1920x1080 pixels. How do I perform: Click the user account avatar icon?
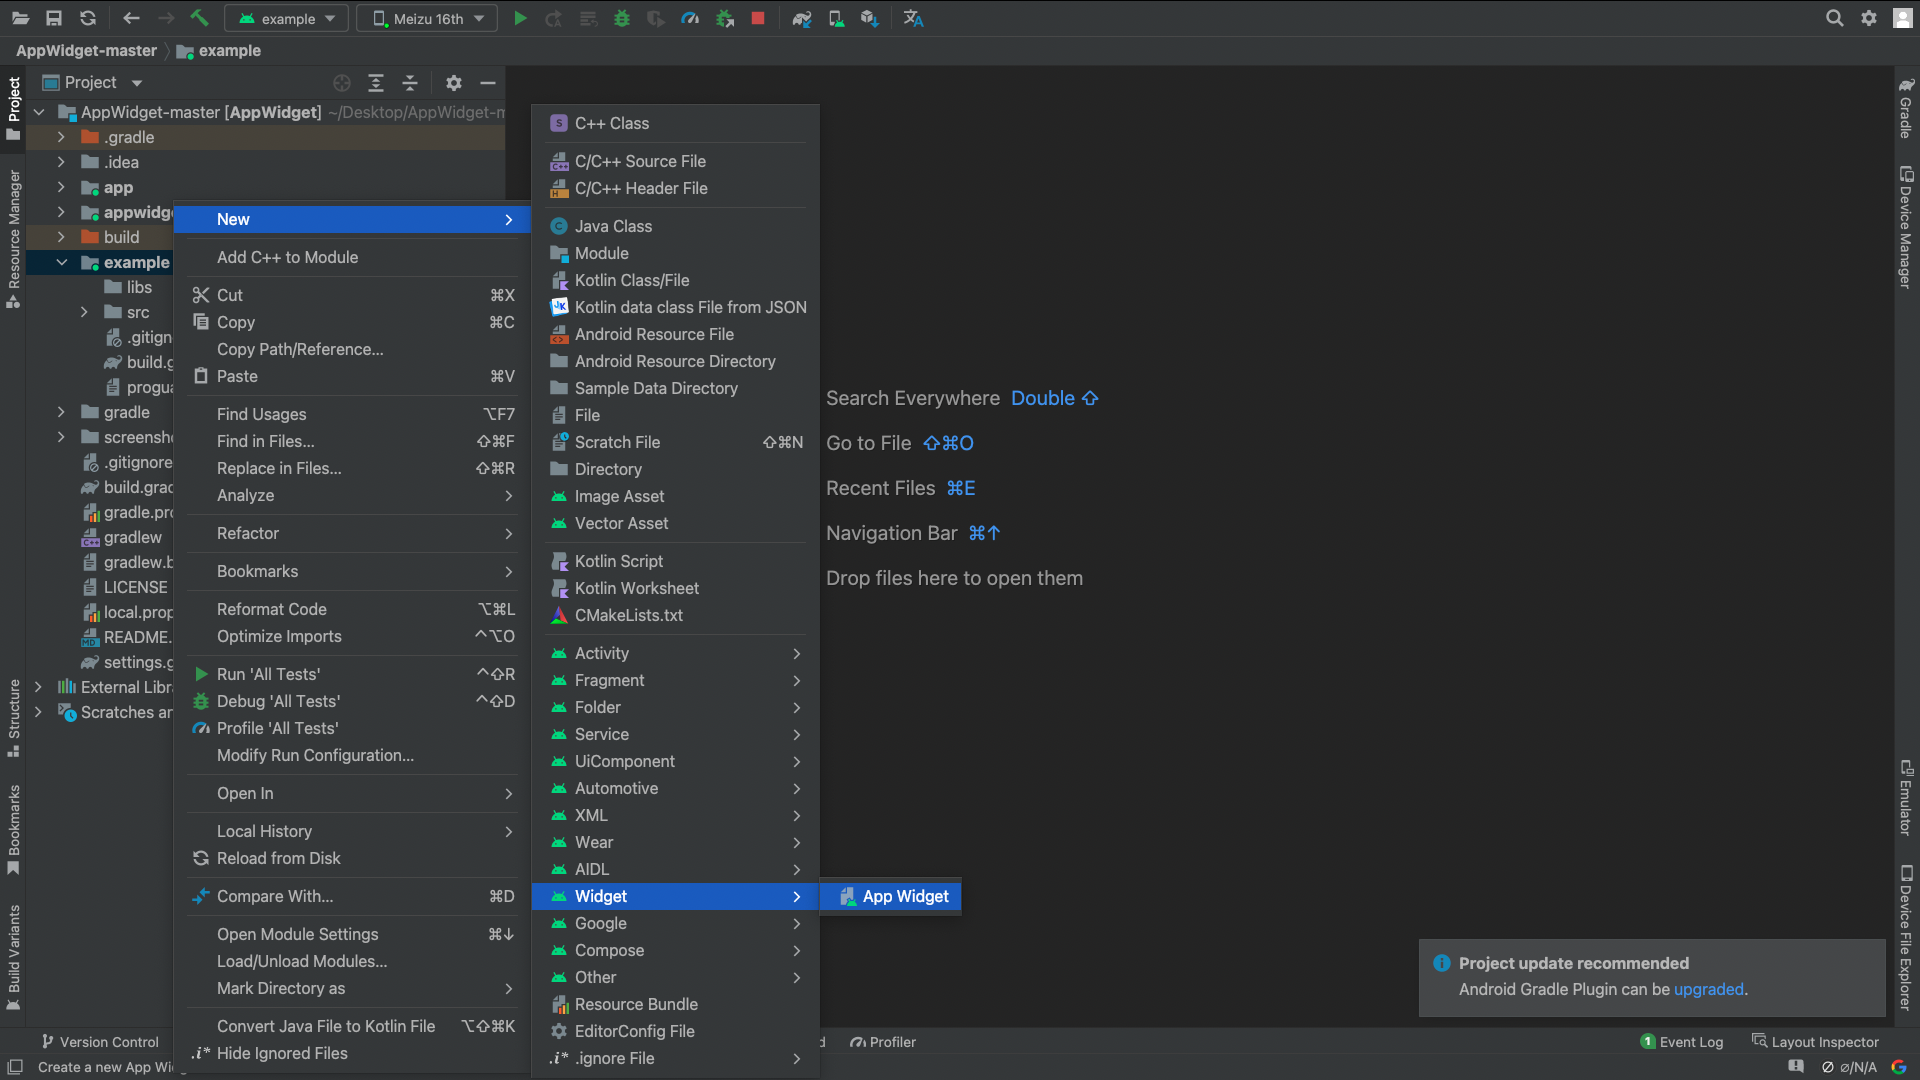1902,18
